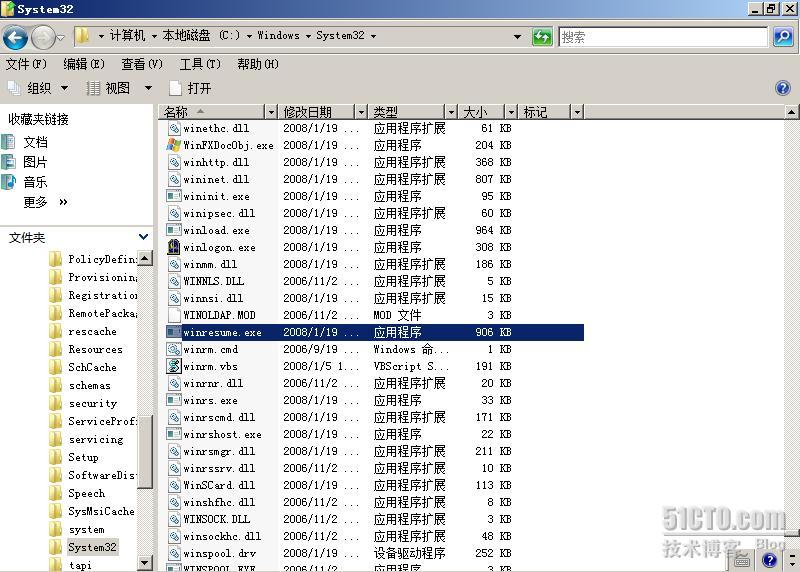
Task: Click the security folder icon in tree
Action: point(56,403)
